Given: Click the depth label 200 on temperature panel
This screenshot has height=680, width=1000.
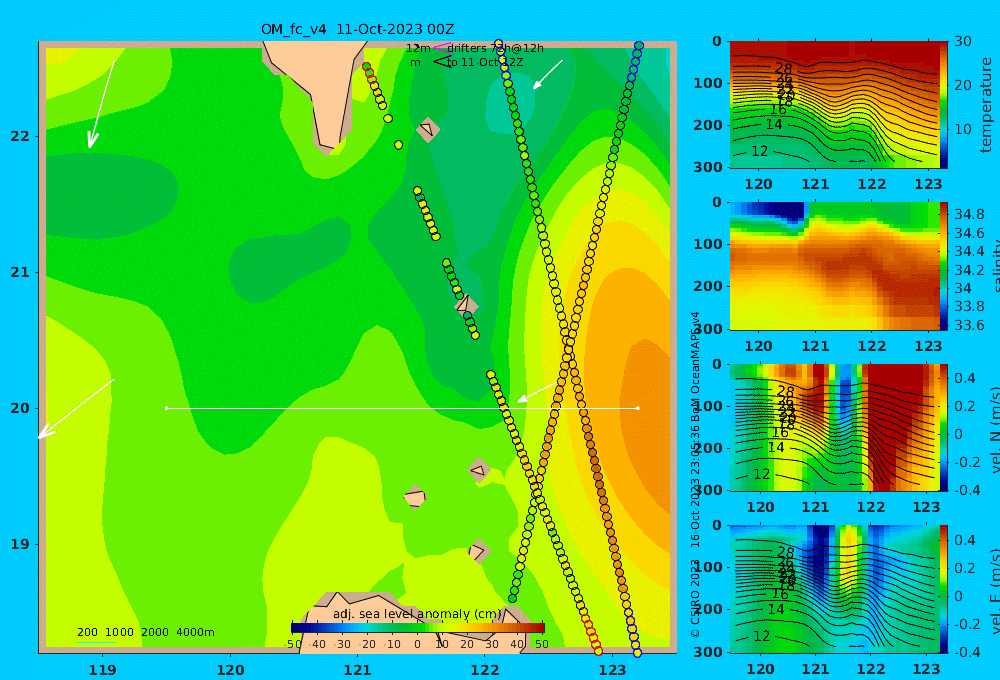Looking at the screenshot, I should point(708,125).
